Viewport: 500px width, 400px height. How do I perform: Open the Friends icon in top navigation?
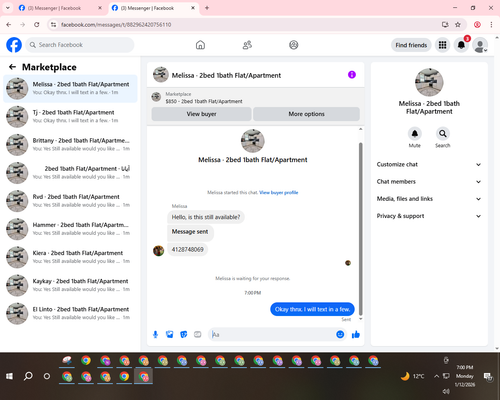coord(247,45)
